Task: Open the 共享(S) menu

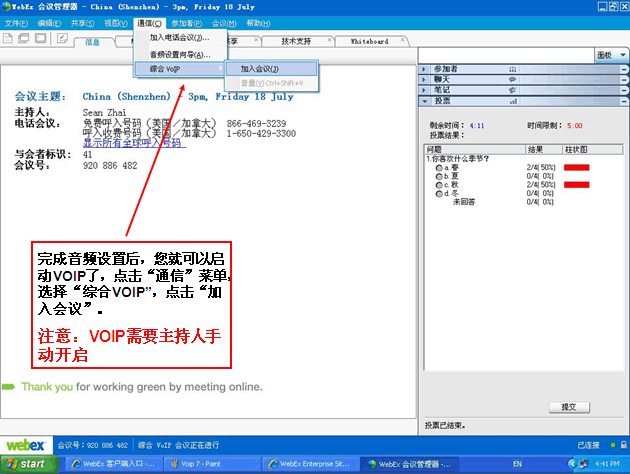Action: click(82, 23)
